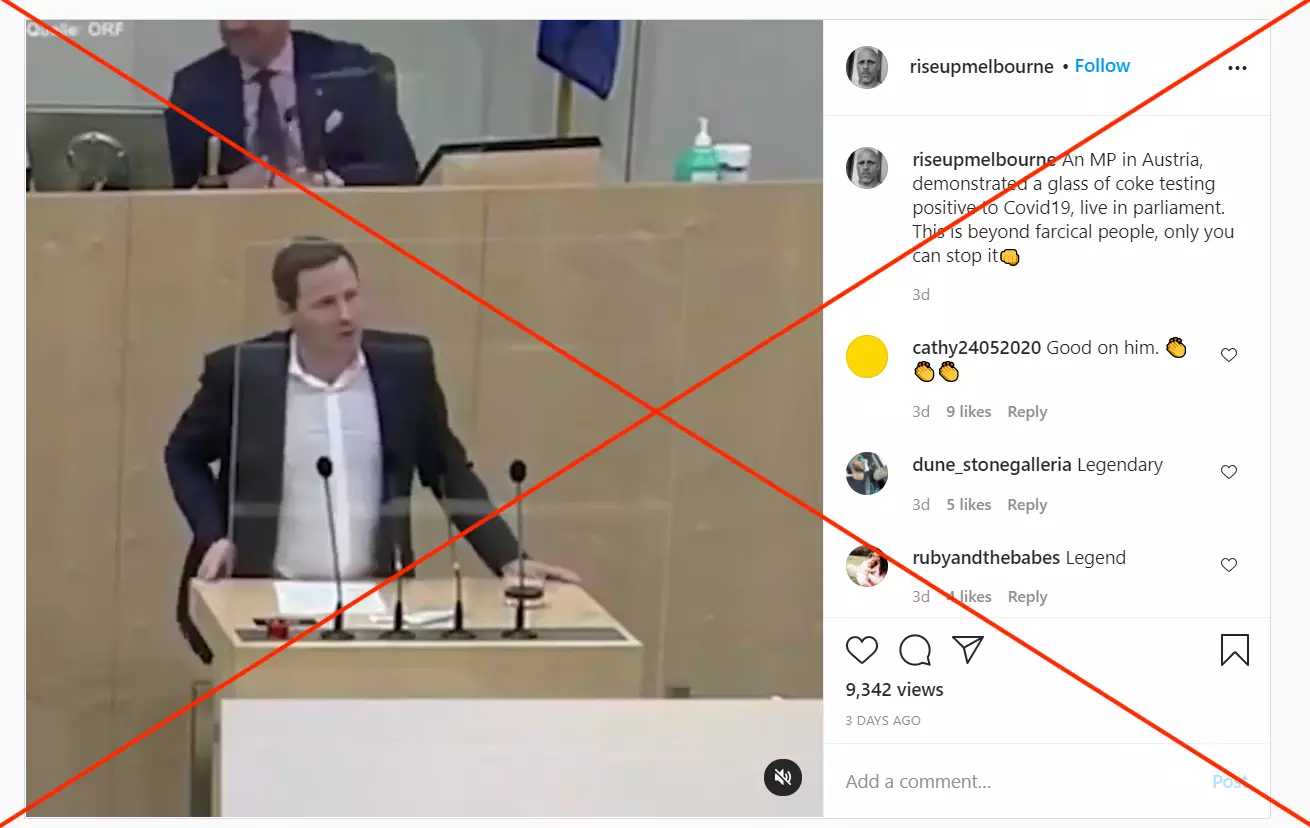Click the Add a comment field
Image resolution: width=1310 pixels, height=828 pixels.
(x=1020, y=782)
